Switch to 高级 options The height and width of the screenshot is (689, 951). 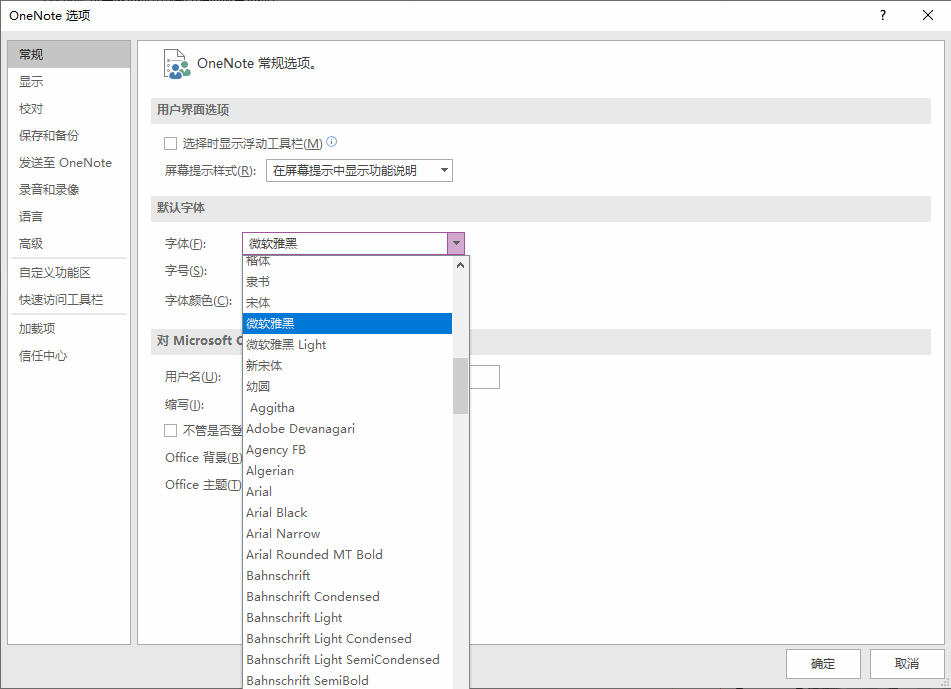[x=69, y=244]
